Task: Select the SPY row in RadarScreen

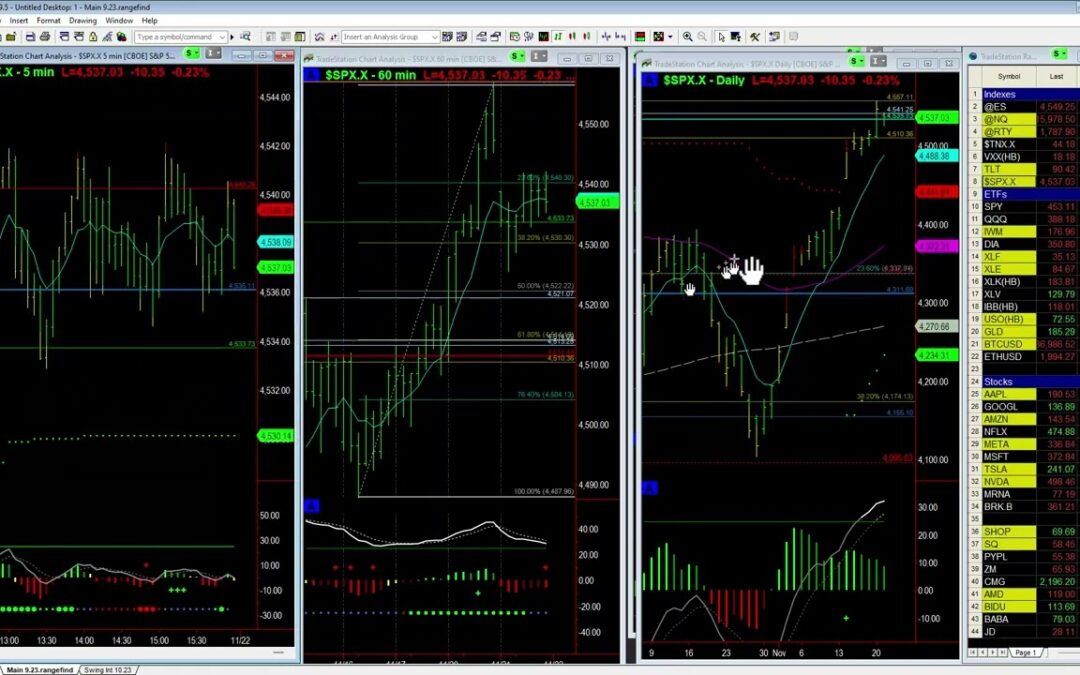Action: pos(1023,207)
